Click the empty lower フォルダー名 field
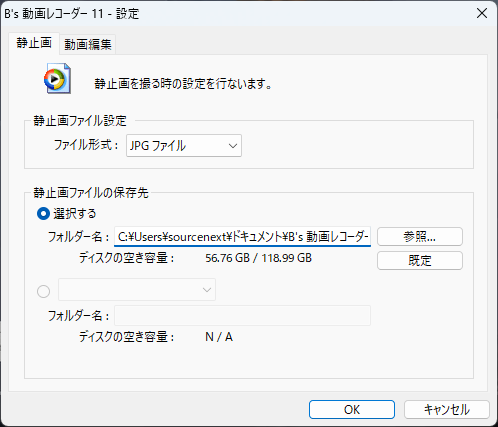The height and width of the screenshot is (427, 498). coord(242,315)
